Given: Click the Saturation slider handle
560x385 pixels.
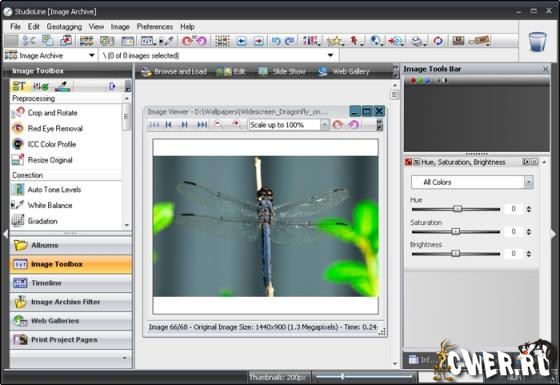Looking at the screenshot, I should (455, 231).
